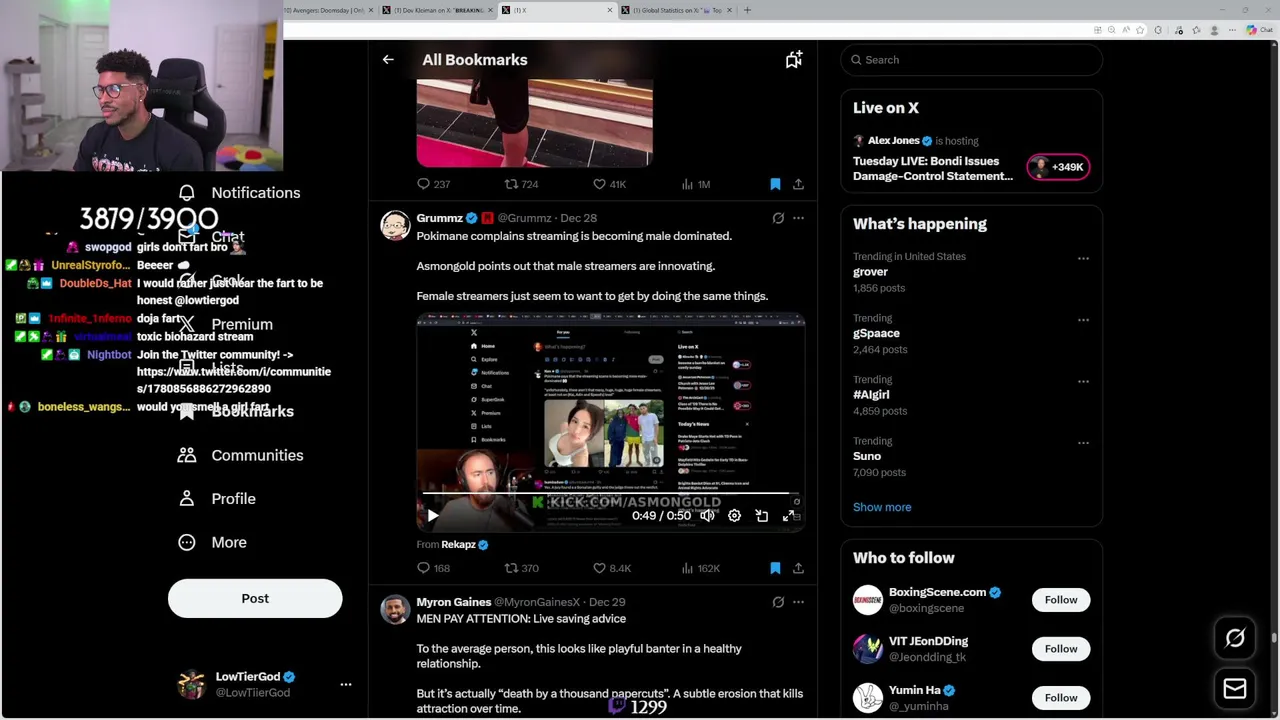Viewport: 1280px width, 720px height.
Task: Open Myron Gaines profile name
Action: [453, 602]
